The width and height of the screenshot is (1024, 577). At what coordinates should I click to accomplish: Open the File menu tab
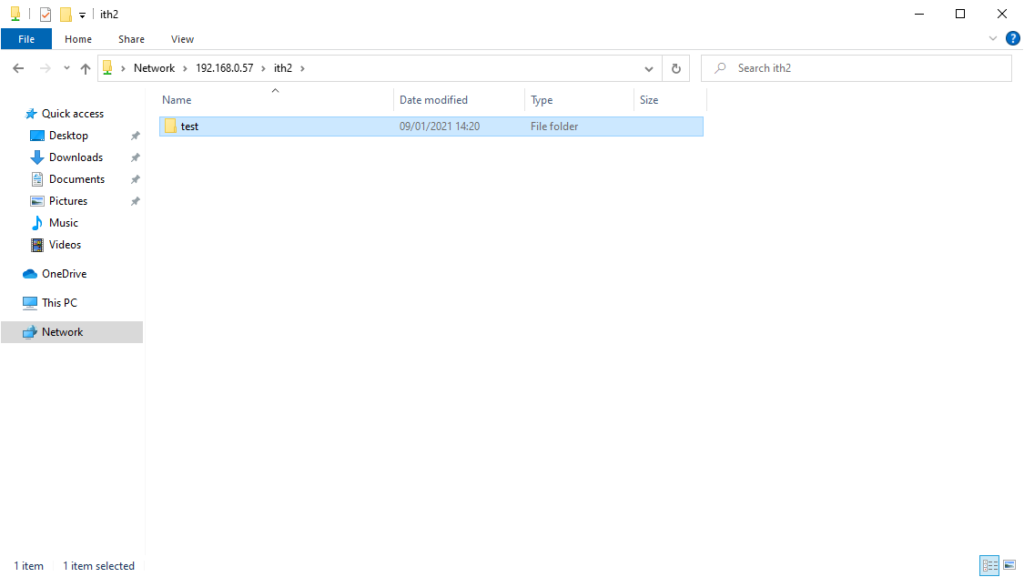pos(26,39)
